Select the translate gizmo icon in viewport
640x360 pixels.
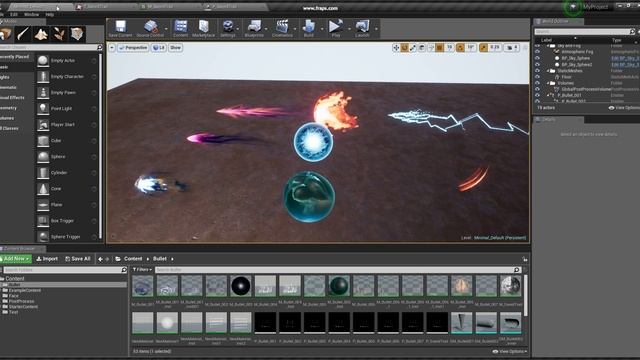[396, 48]
